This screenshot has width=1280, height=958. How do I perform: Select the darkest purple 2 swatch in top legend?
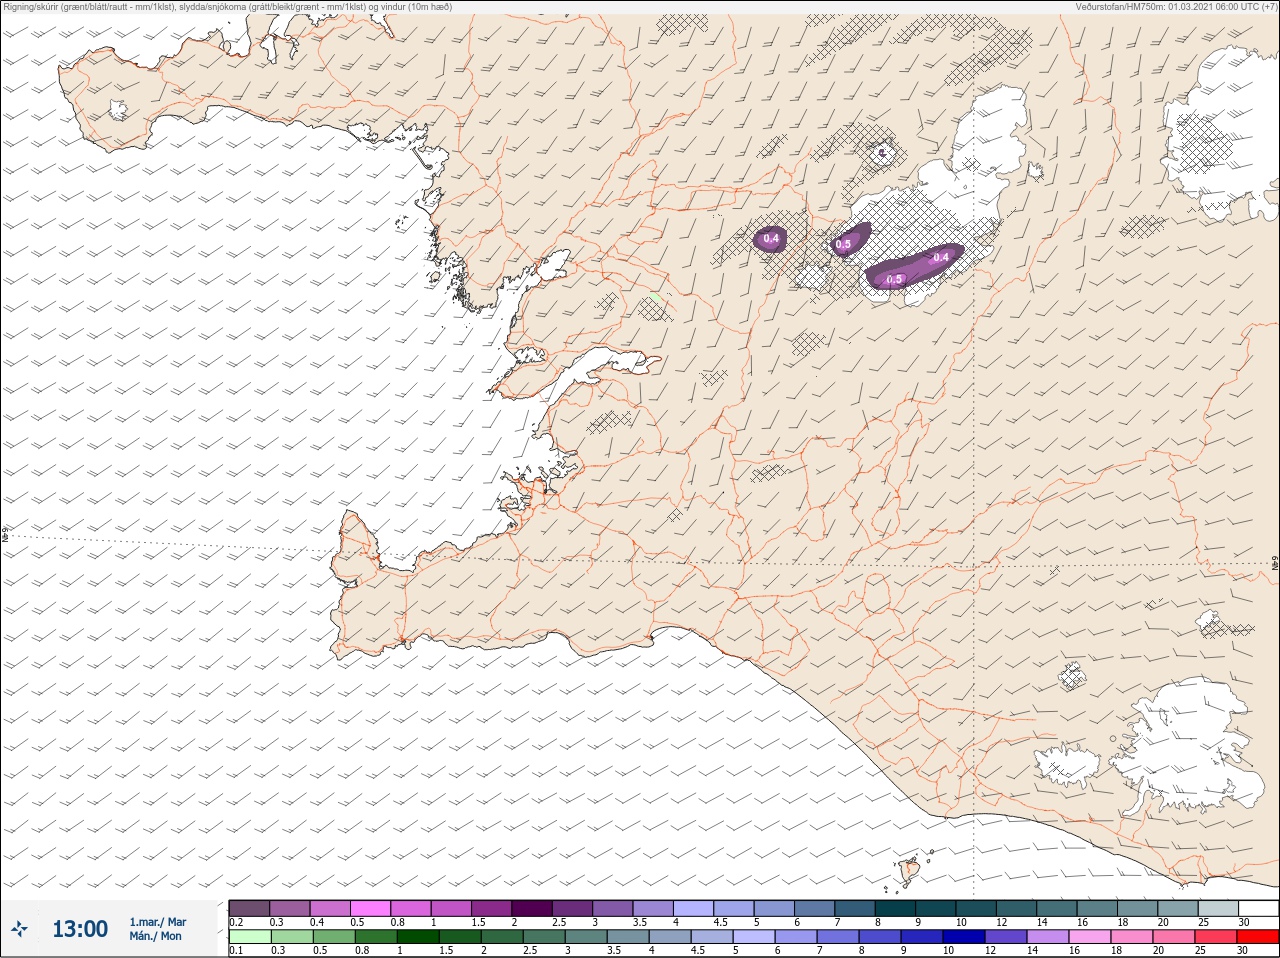[x=533, y=907]
